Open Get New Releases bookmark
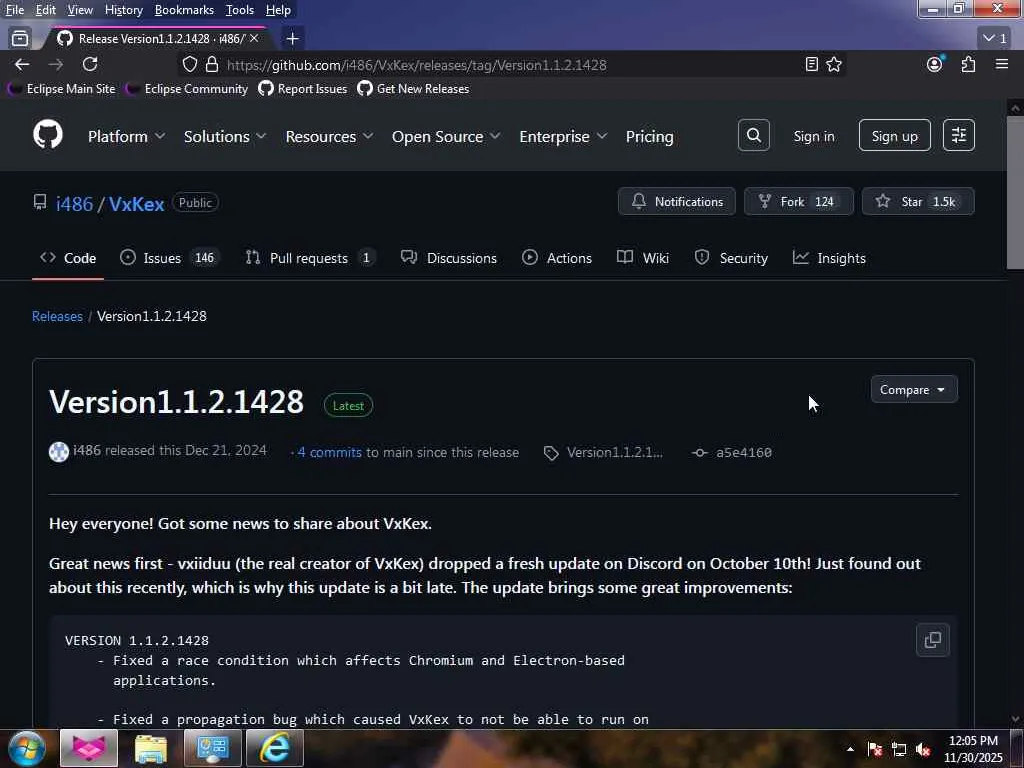 coord(413,89)
